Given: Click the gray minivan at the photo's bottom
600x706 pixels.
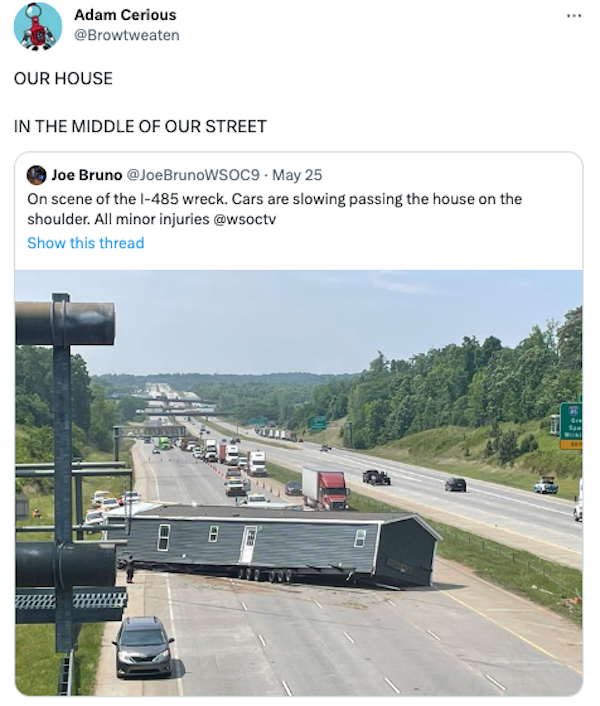Looking at the screenshot, I should (x=143, y=645).
